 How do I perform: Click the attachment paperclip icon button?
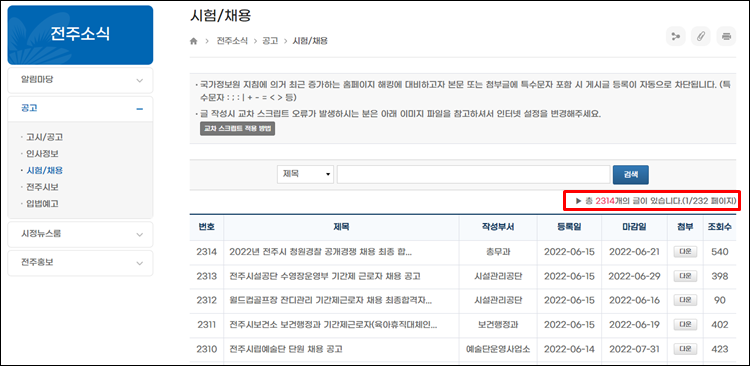click(701, 36)
